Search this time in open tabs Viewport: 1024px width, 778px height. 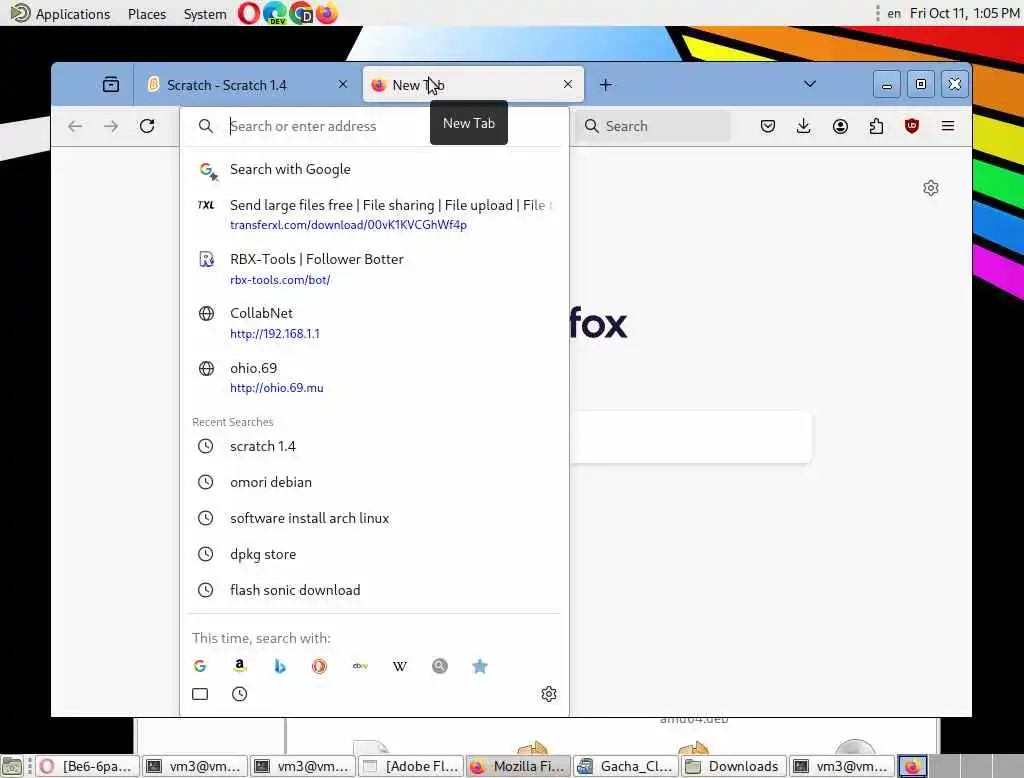point(200,694)
